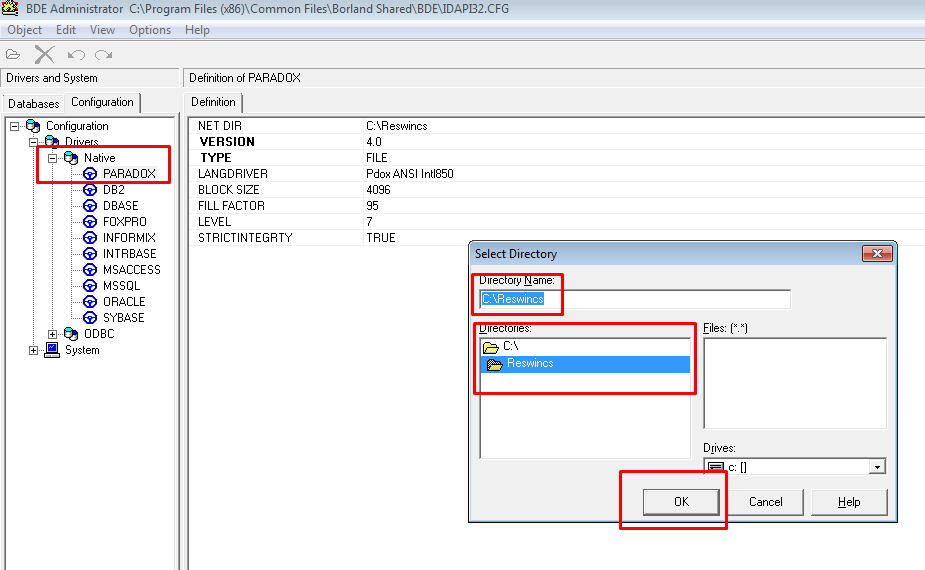The width and height of the screenshot is (925, 570).
Task: Click the BLOCK SIZE value 4096
Action: click(x=378, y=189)
